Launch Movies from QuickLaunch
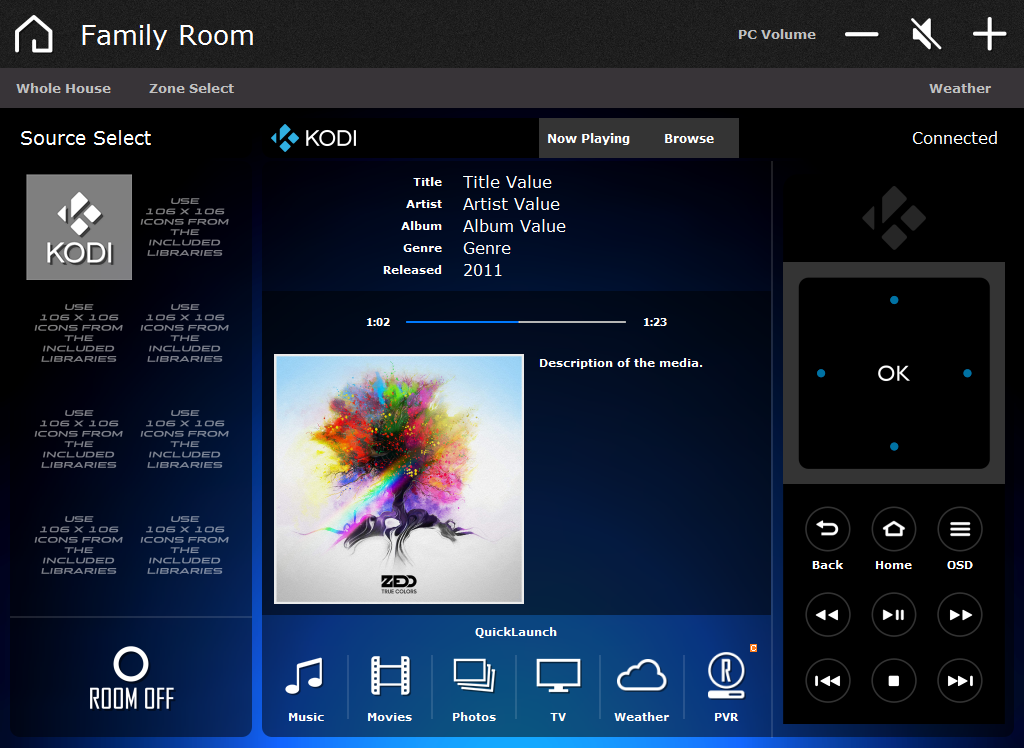 (x=390, y=689)
